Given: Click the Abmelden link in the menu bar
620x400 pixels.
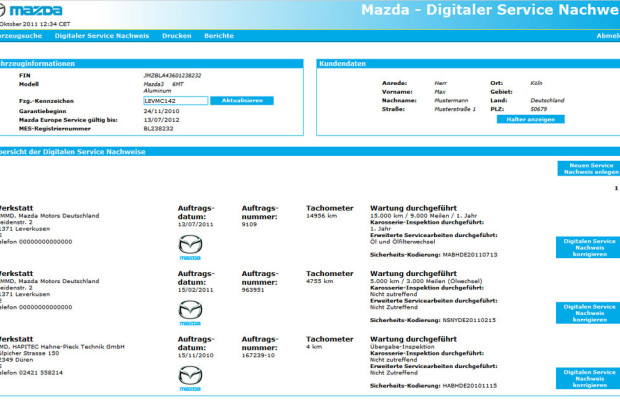Looking at the screenshot, I should [608, 36].
